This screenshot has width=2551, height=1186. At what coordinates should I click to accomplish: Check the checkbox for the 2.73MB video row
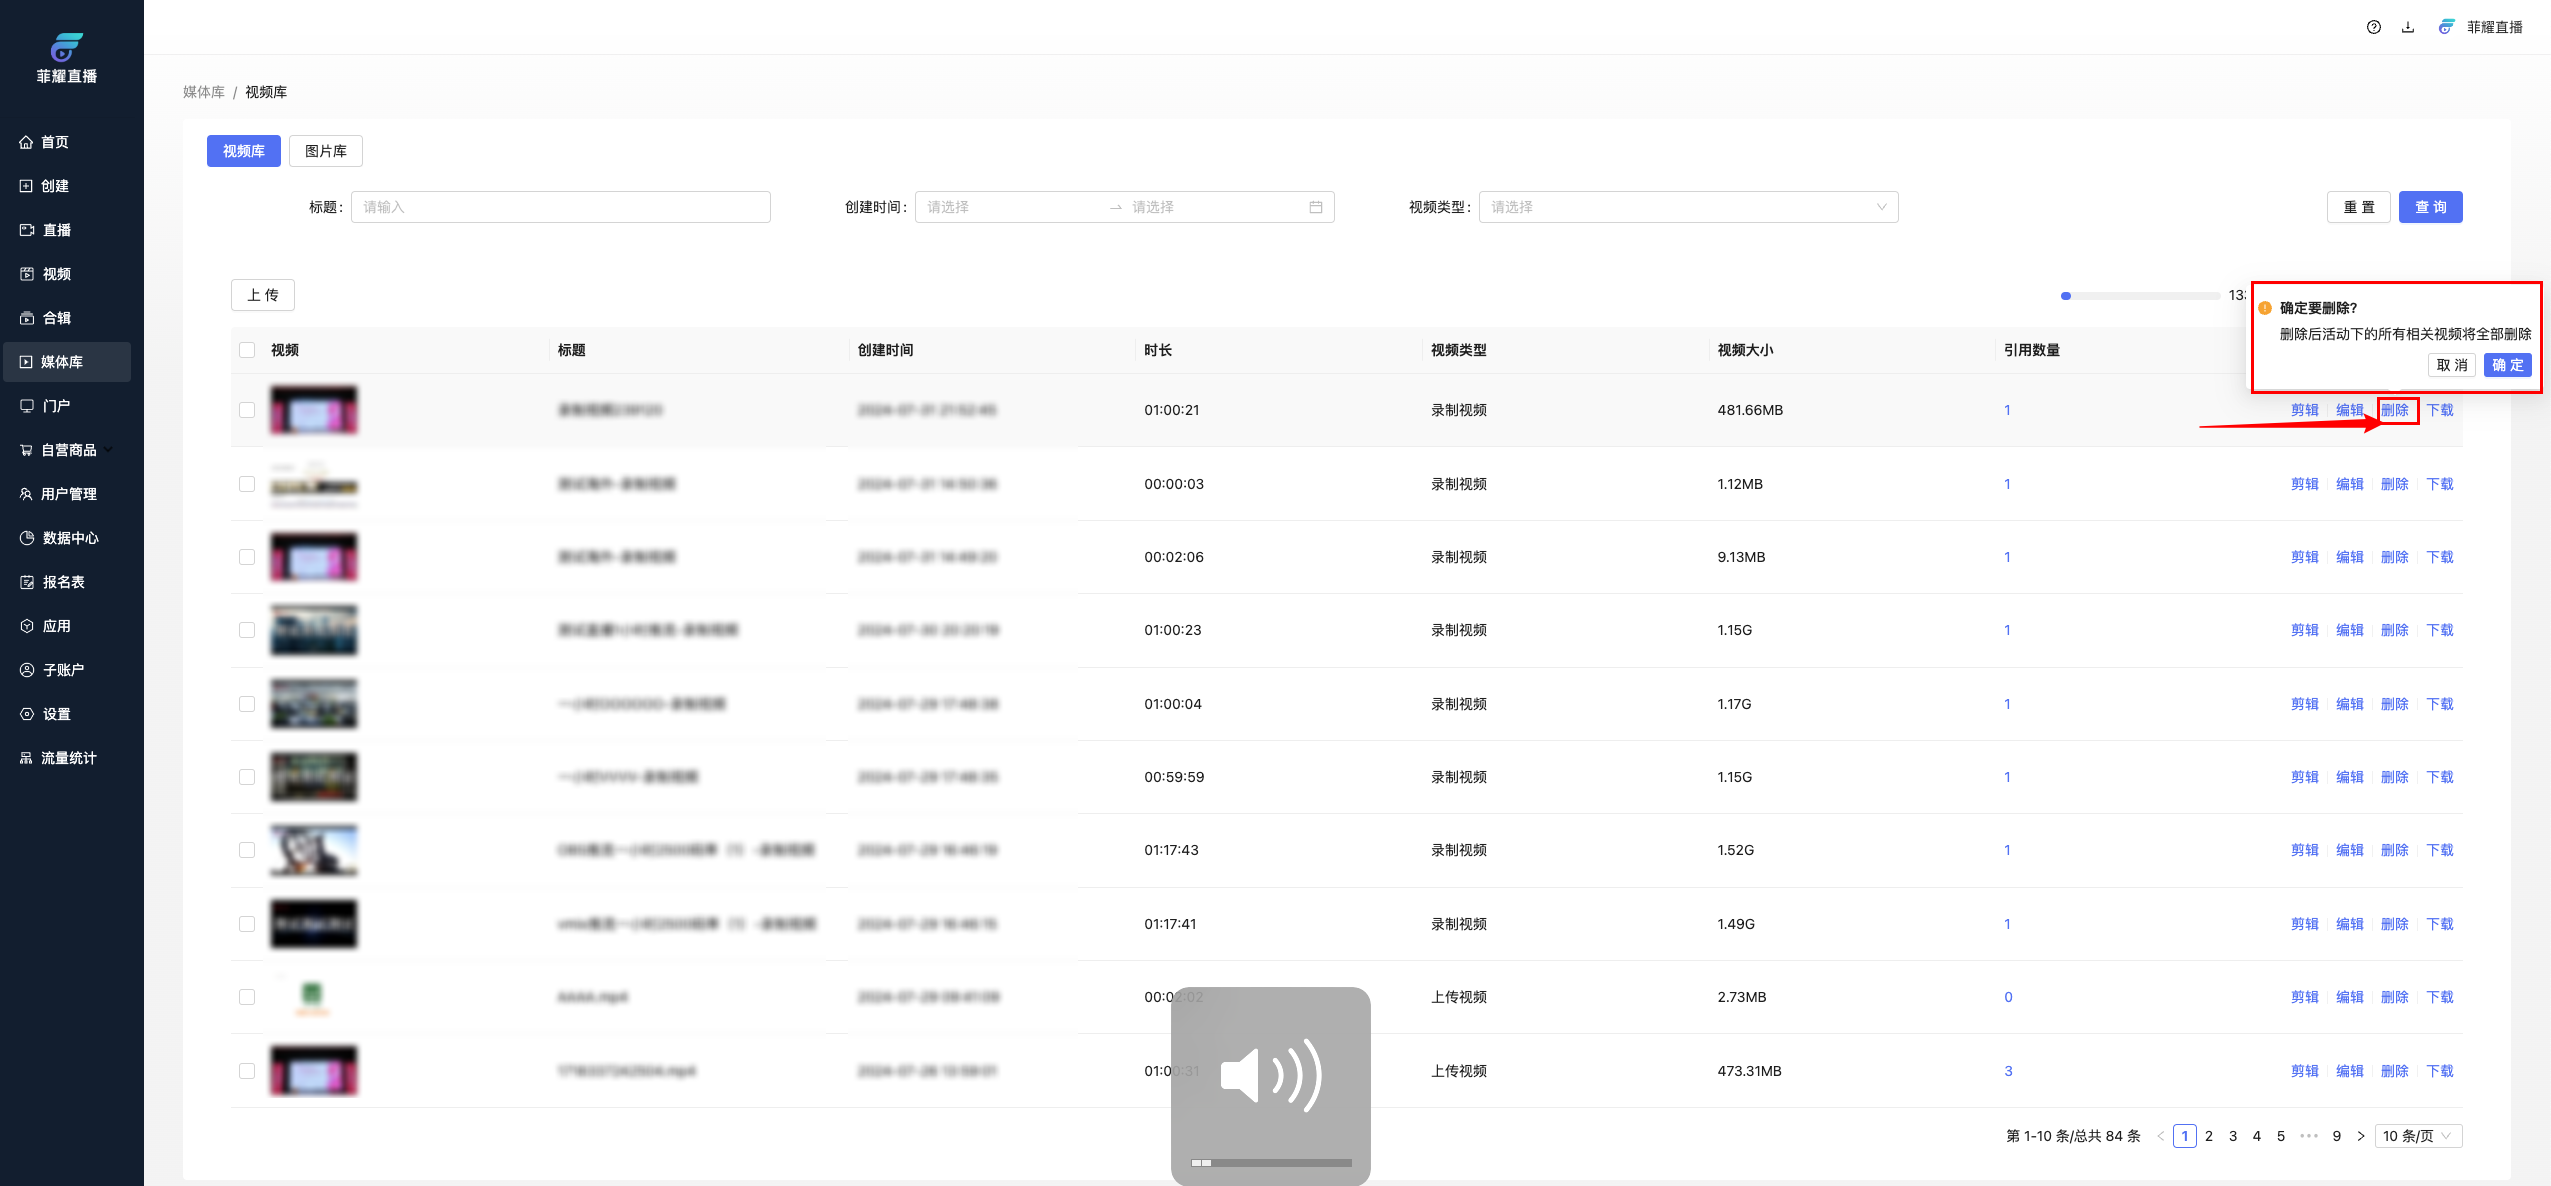[x=247, y=997]
